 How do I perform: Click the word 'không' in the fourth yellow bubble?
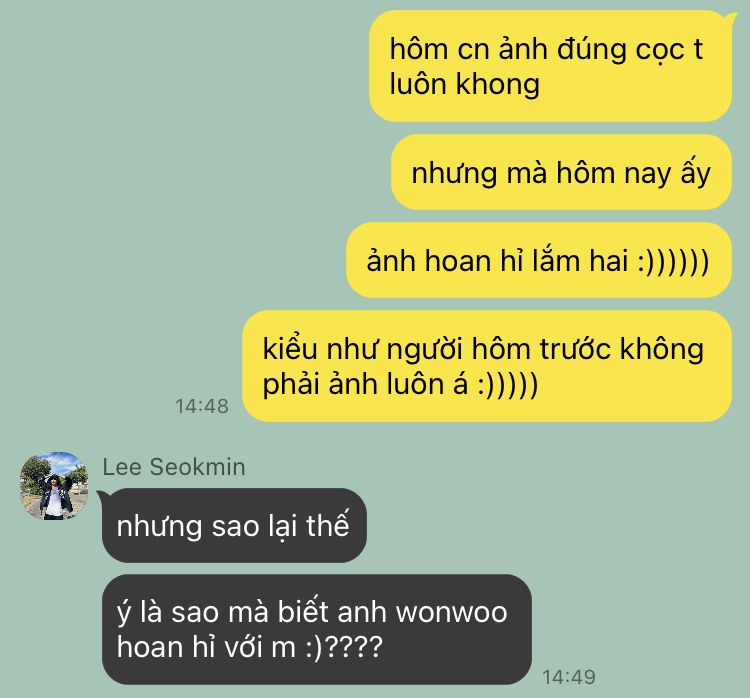coord(662,349)
